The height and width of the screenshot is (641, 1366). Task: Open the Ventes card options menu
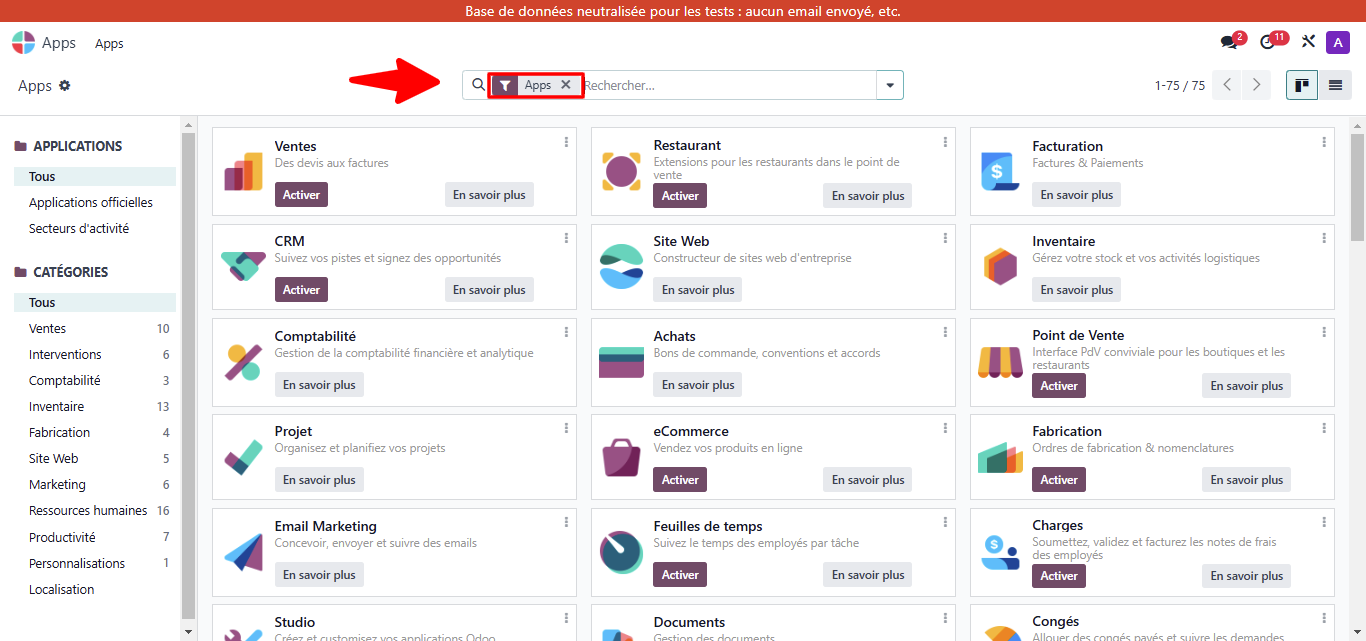[x=566, y=142]
